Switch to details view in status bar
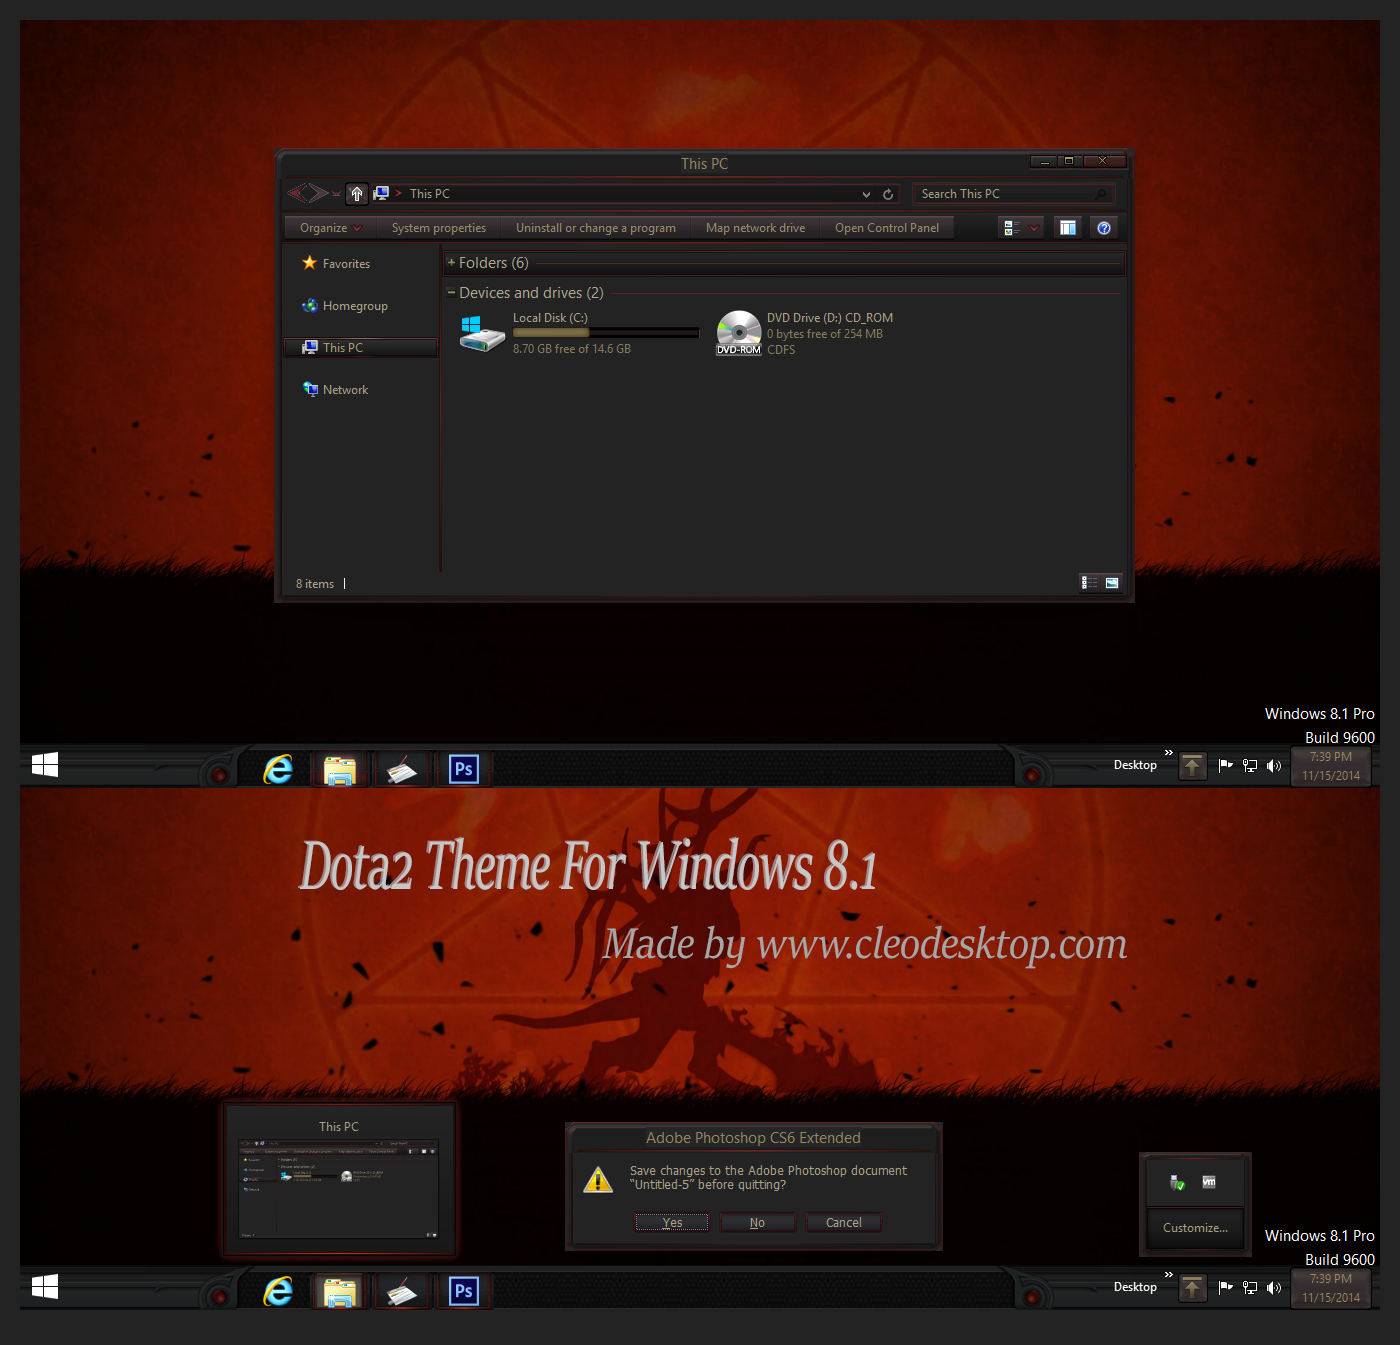The width and height of the screenshot is (1400, 1345). click(1090, 583)
